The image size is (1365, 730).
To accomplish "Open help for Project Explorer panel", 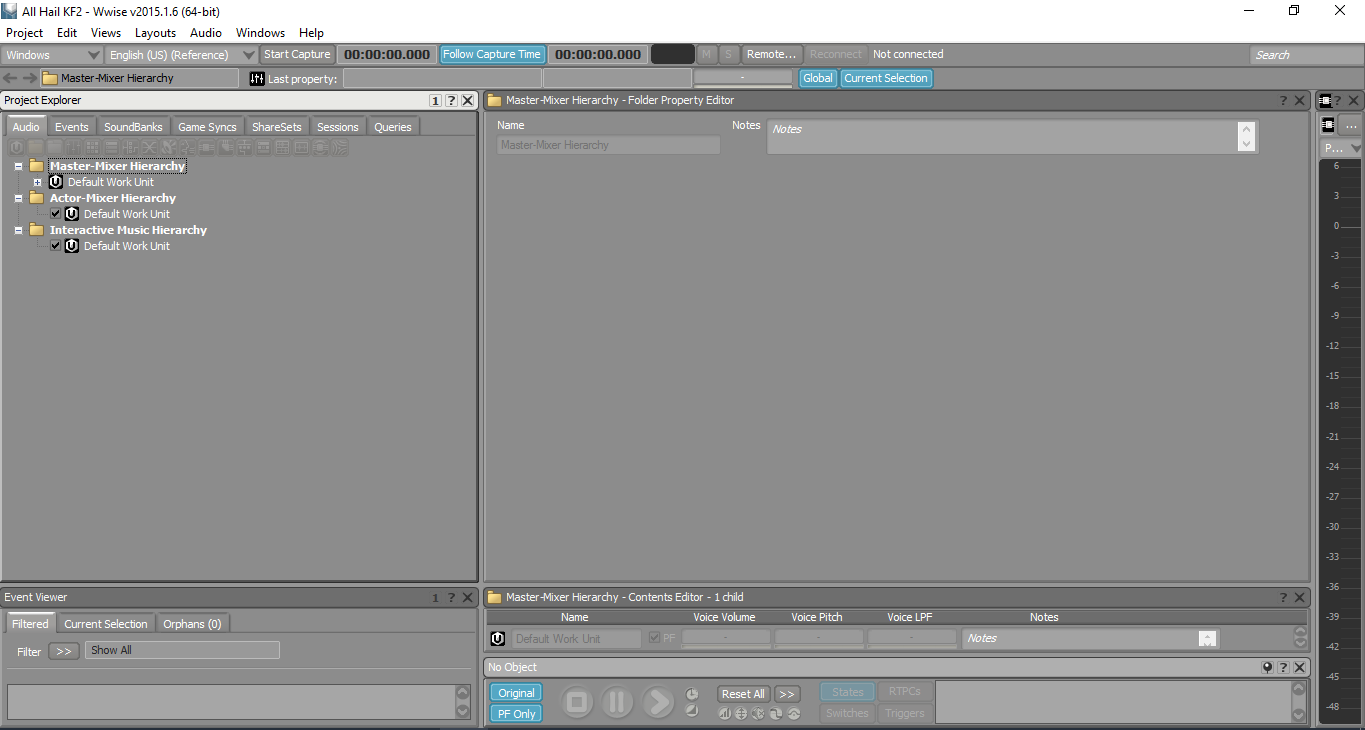I will (451, 100).
